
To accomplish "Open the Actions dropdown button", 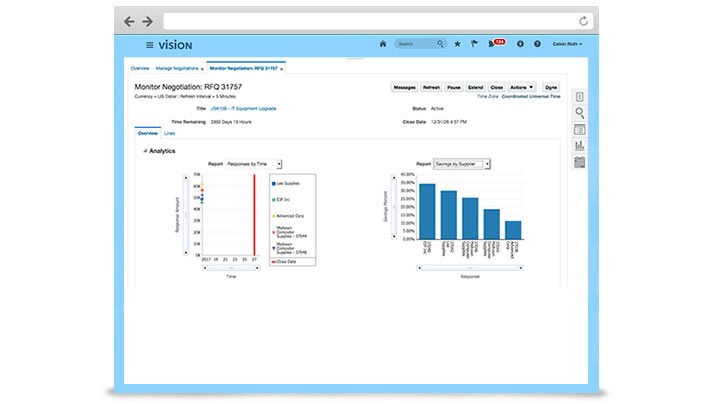I will point(522,88).
